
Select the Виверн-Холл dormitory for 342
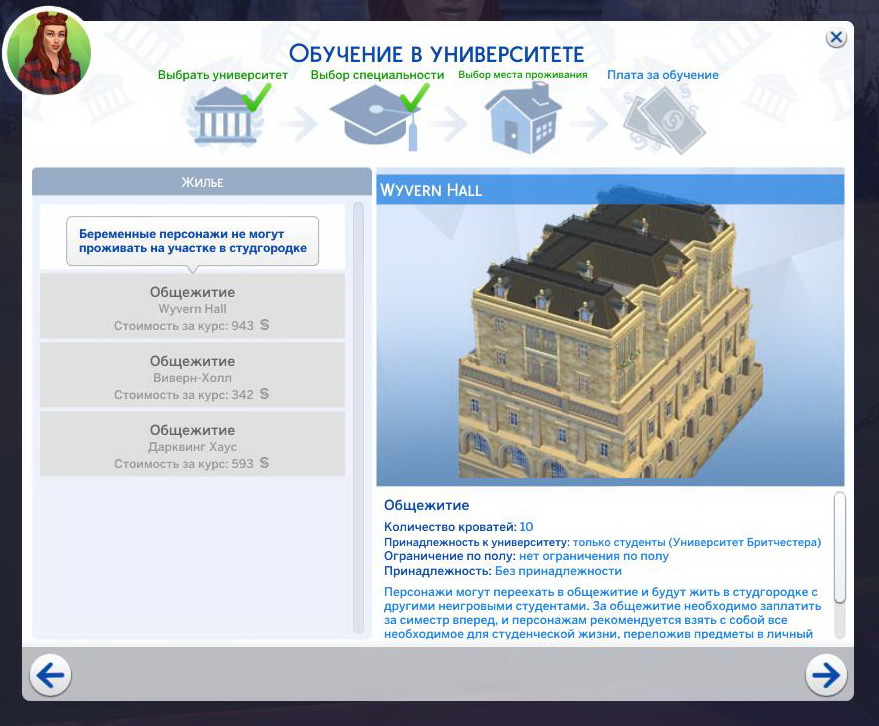pyautogui.click(x=192, y=375)
